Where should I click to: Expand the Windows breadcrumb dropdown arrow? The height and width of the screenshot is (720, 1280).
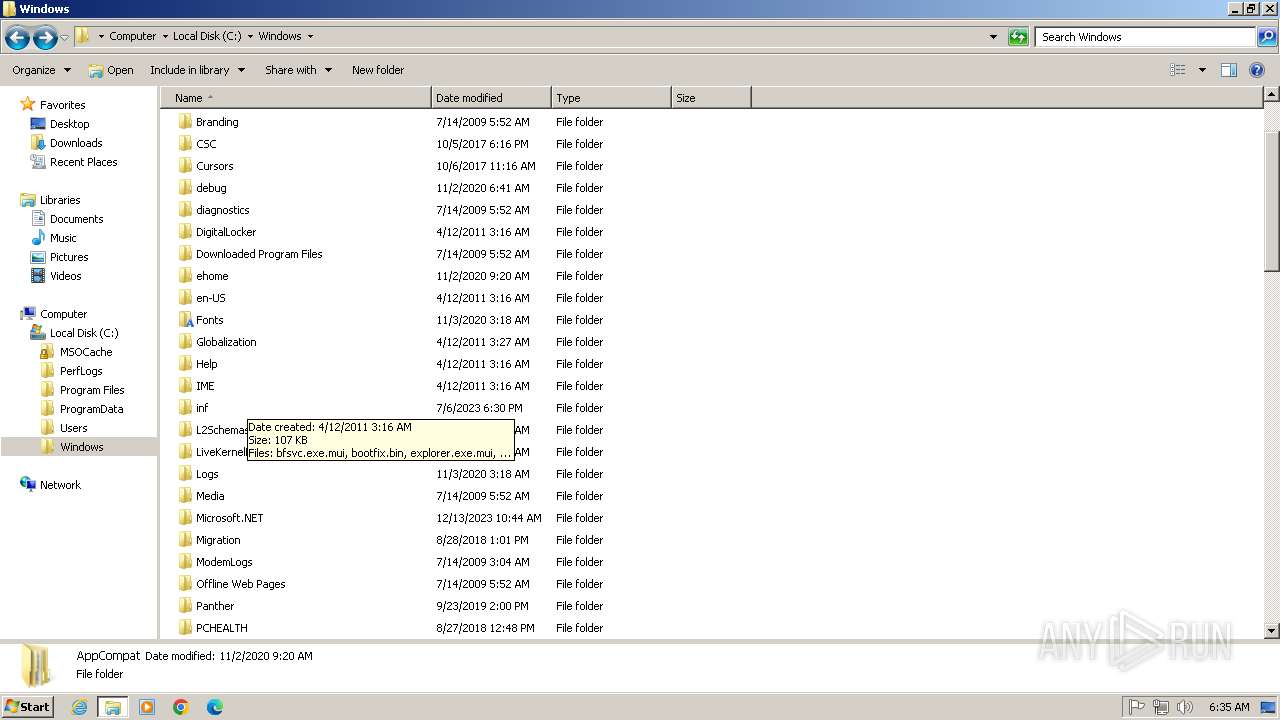pos(310,37)
